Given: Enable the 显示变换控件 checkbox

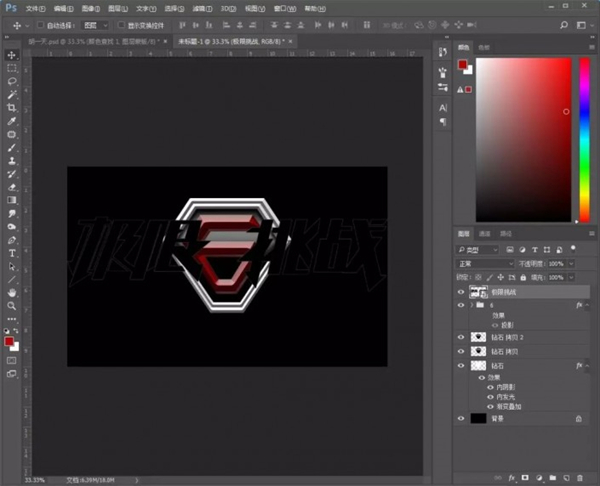Looking at the screenshot, I should [x=121, y=25].
